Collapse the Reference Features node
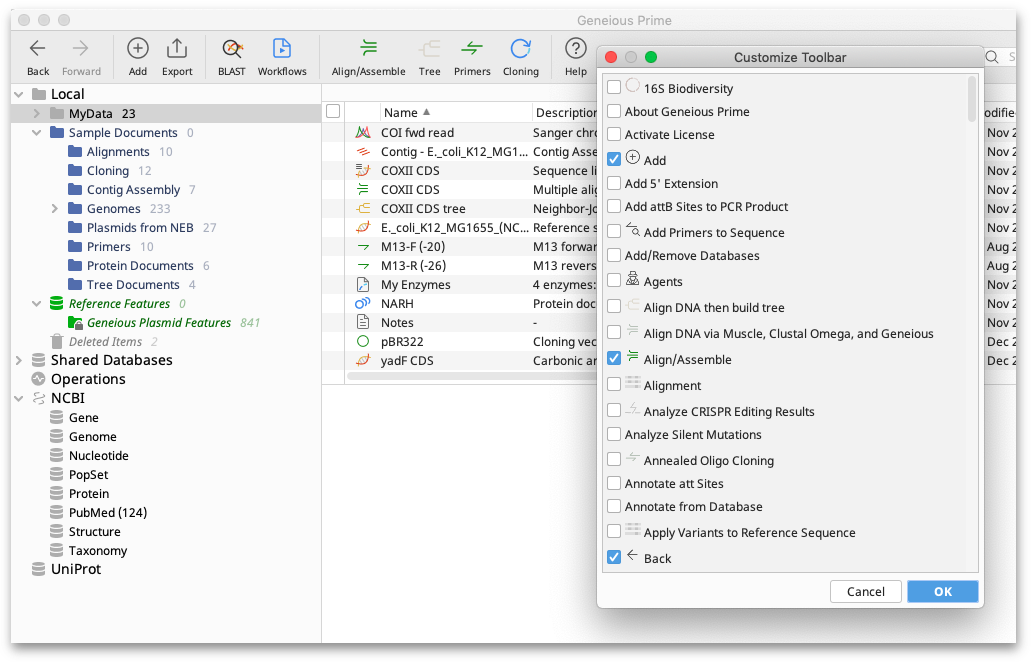Viewport: 1033px width, 662px height. coord(37,304)
